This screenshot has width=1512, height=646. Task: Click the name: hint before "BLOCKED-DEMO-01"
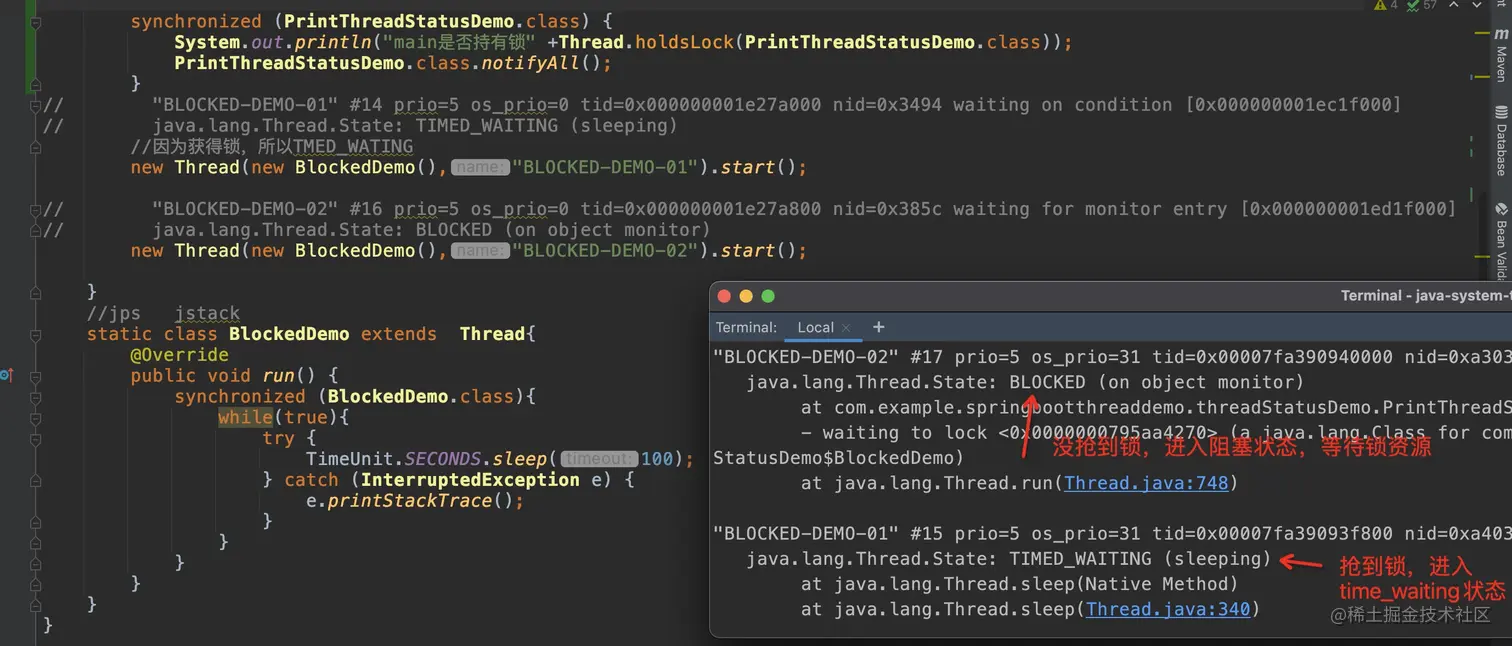click(x=480, y=168)
